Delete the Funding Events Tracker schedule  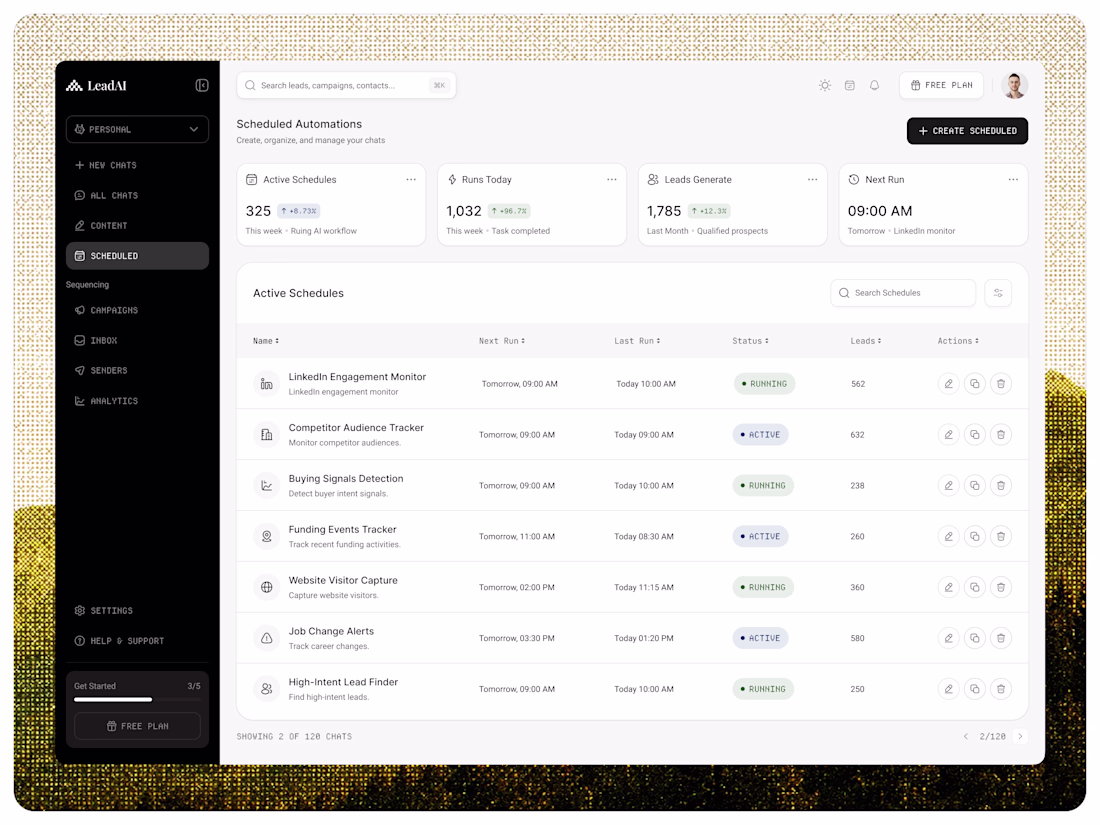click(1001, 537)
